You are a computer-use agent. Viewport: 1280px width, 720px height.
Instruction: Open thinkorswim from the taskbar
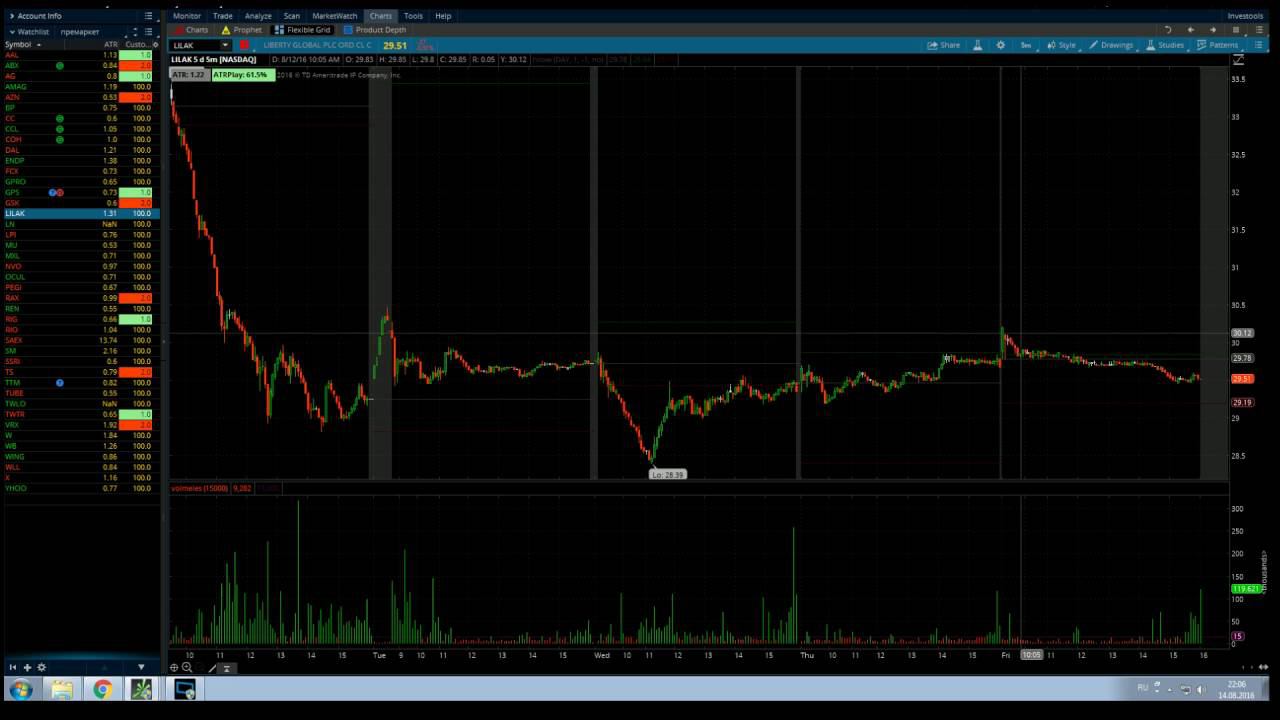(x=141, y=689)
